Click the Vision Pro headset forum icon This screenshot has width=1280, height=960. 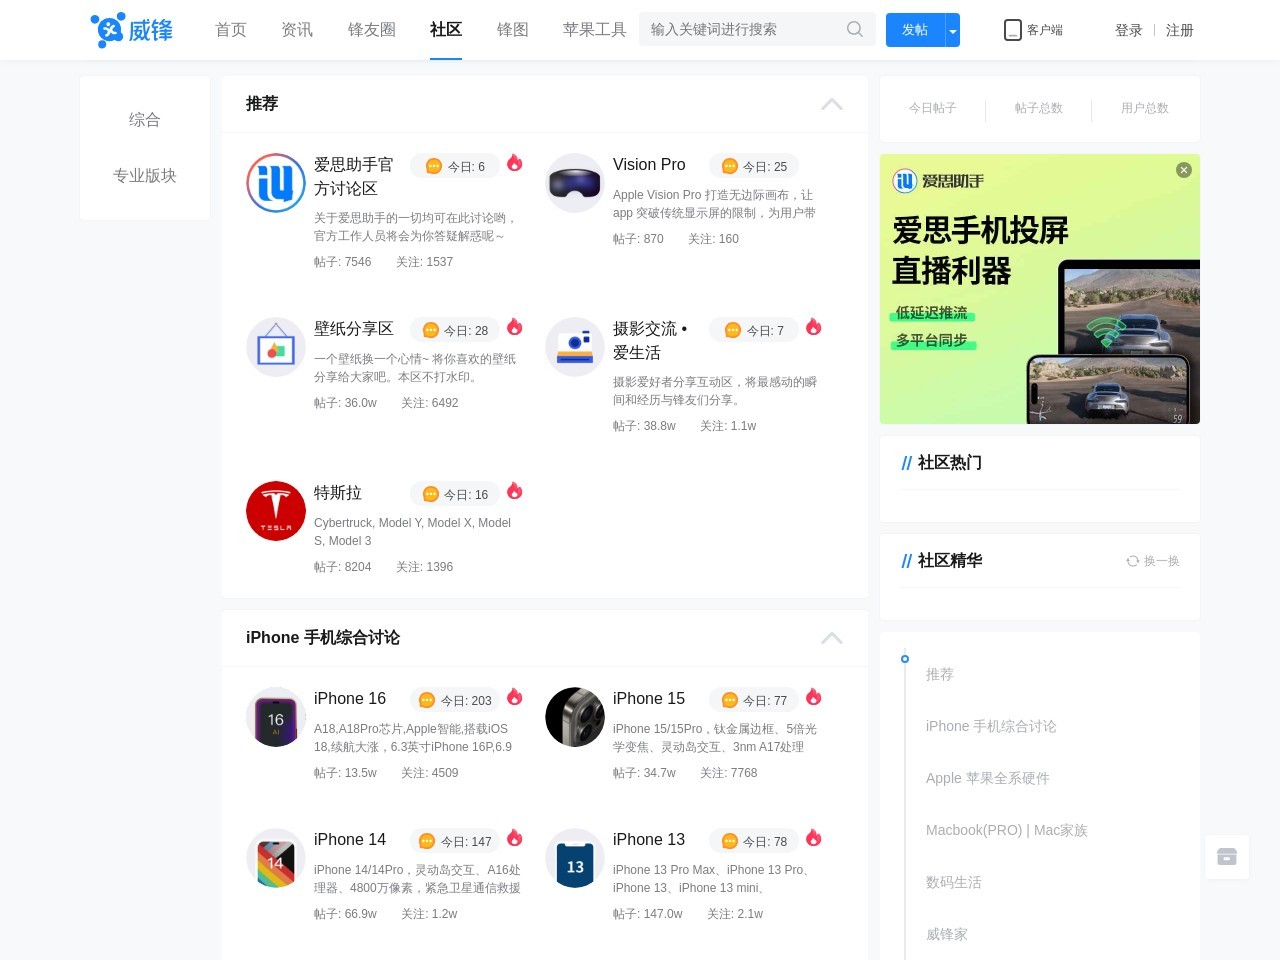(574, 183)
